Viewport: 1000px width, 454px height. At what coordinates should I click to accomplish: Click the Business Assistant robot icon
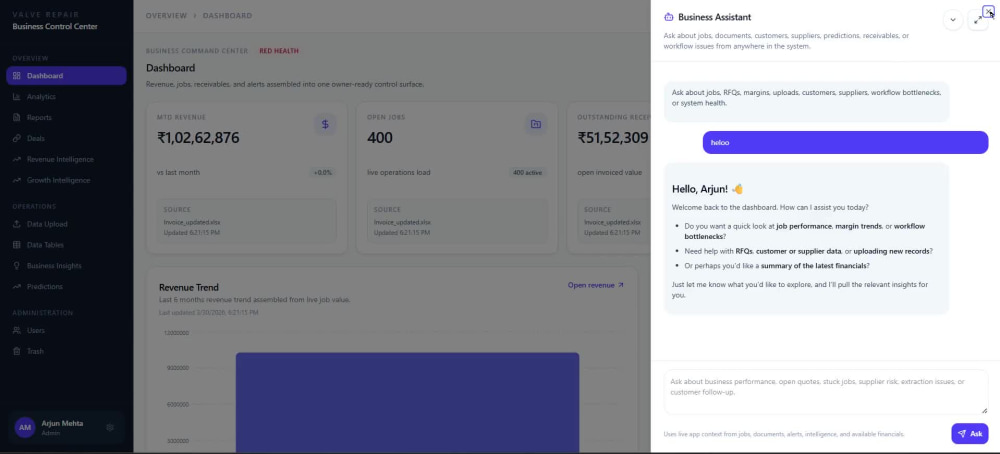point(668,17)
